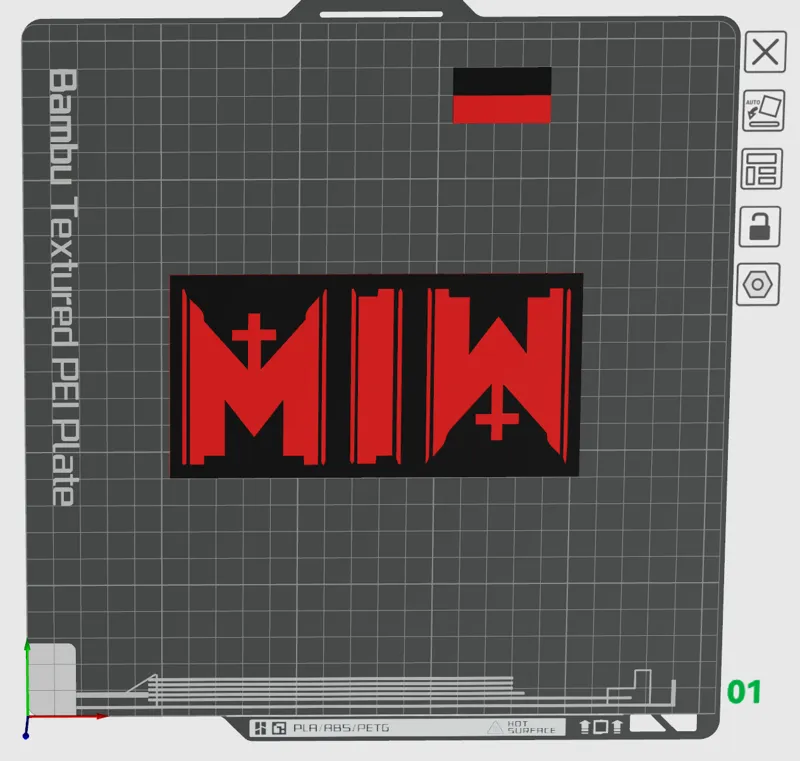Arrange objects on the plate with the layout icon
The width and height of the screenshot is (800, 761).
coord(761,169)
